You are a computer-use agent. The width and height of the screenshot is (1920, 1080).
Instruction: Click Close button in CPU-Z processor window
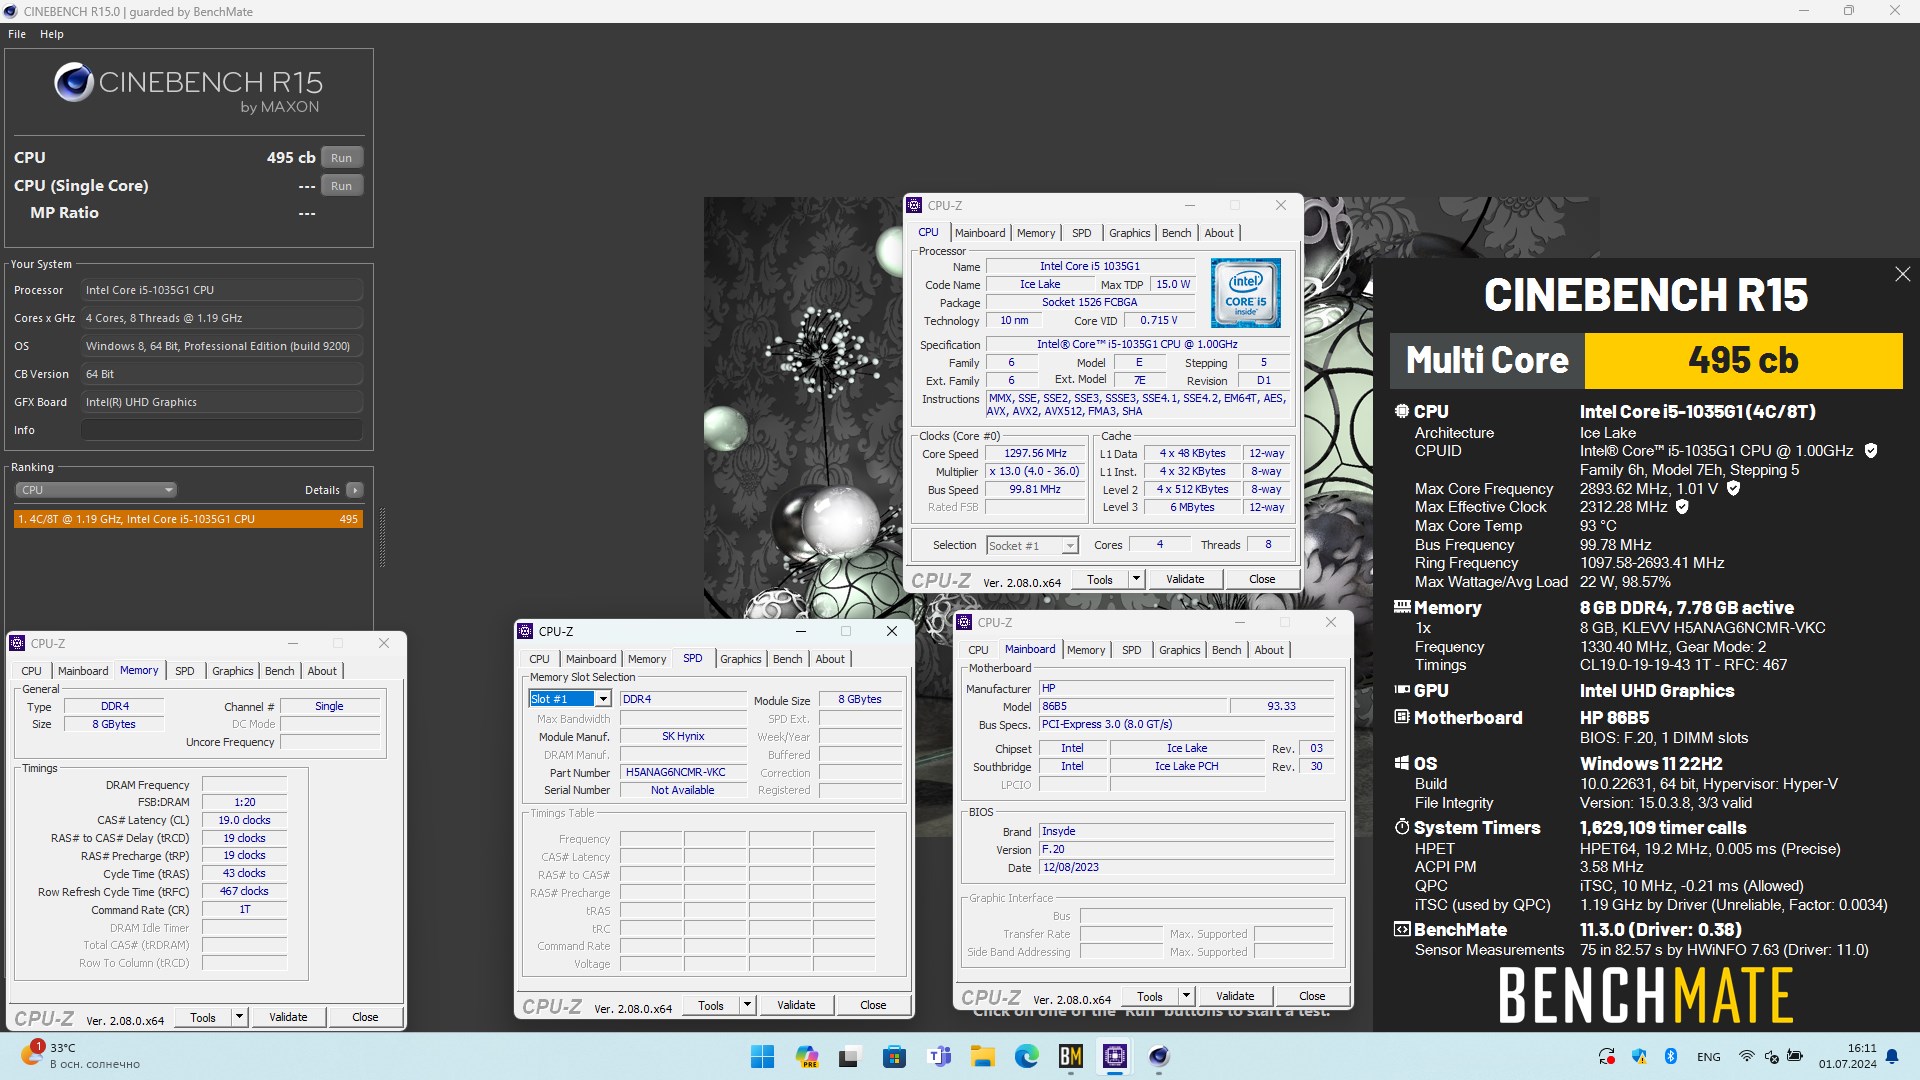[1262, 579]
